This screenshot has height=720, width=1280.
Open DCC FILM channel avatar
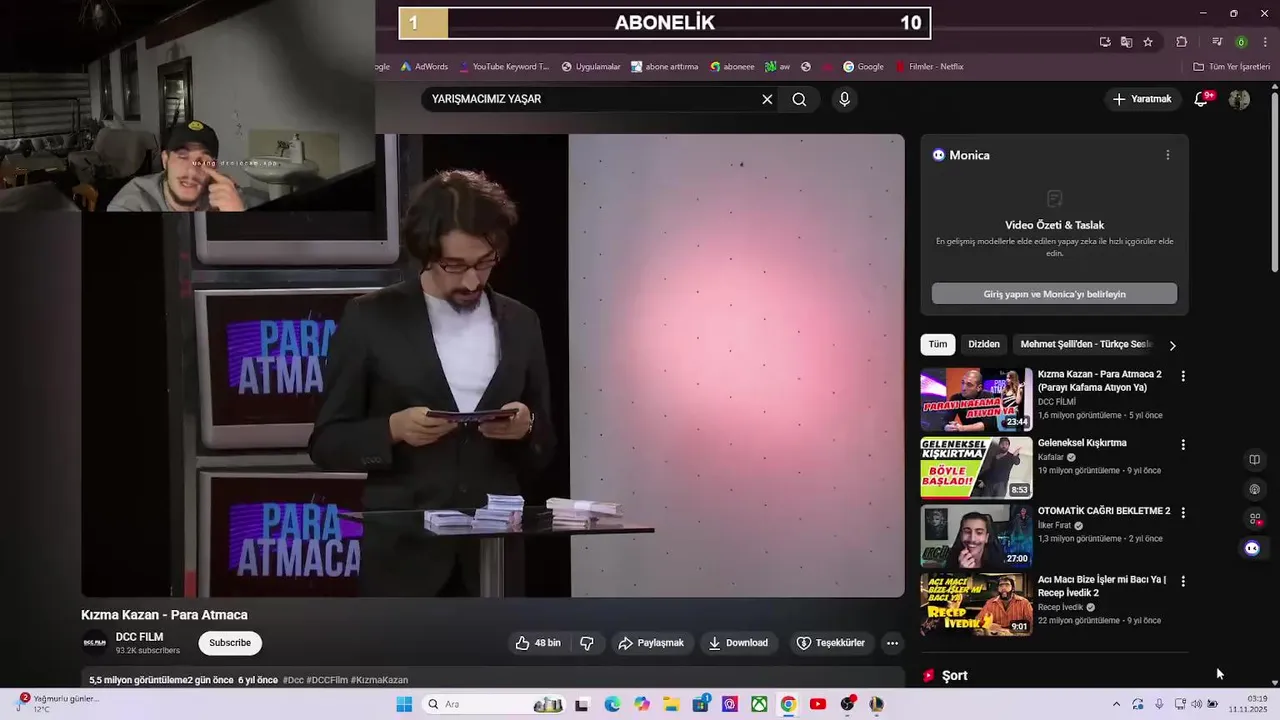point(95,643)
